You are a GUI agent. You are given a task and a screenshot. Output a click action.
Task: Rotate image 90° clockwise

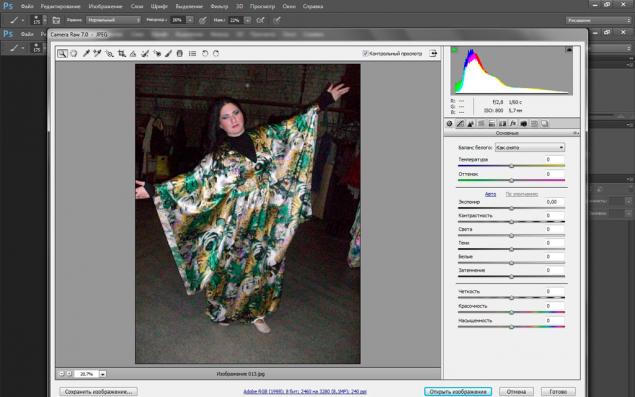pyautogui.click(x=216, y=53)
